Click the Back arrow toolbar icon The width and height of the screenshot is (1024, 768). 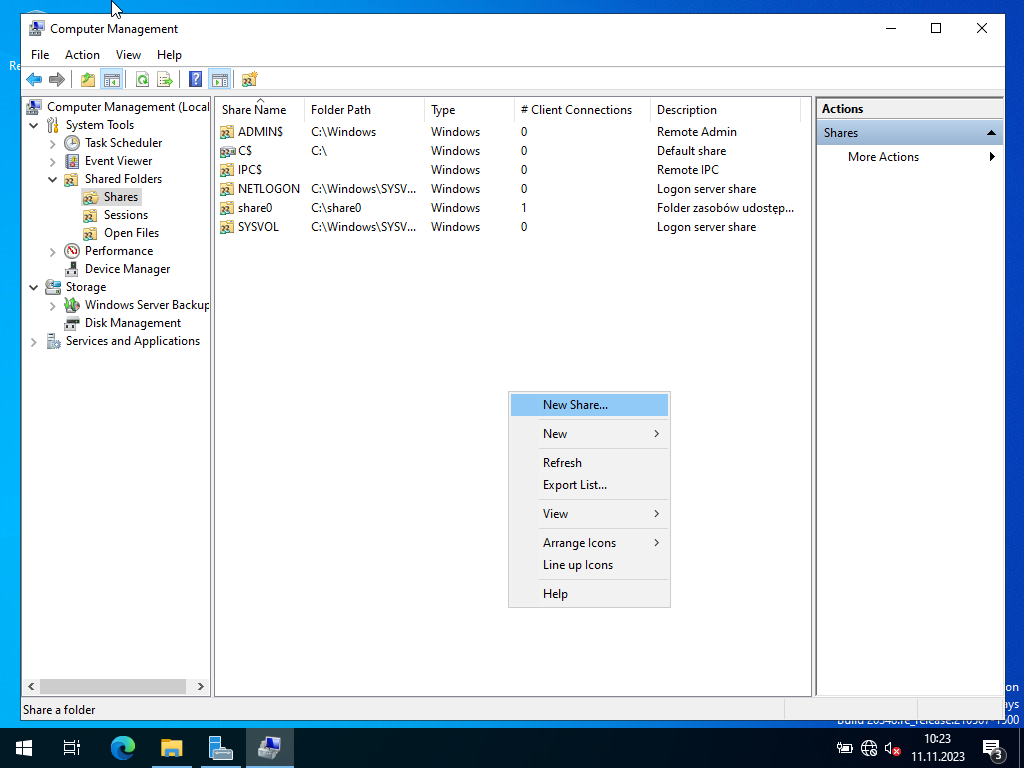pyautogui.click(x=34, y=79)
